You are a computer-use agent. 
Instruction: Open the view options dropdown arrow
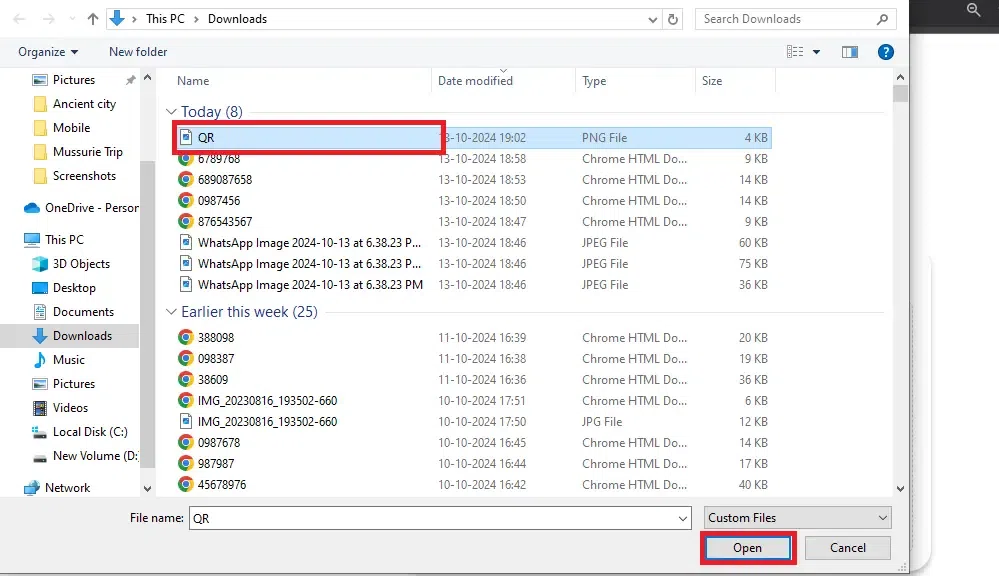(x=816, y=52)
